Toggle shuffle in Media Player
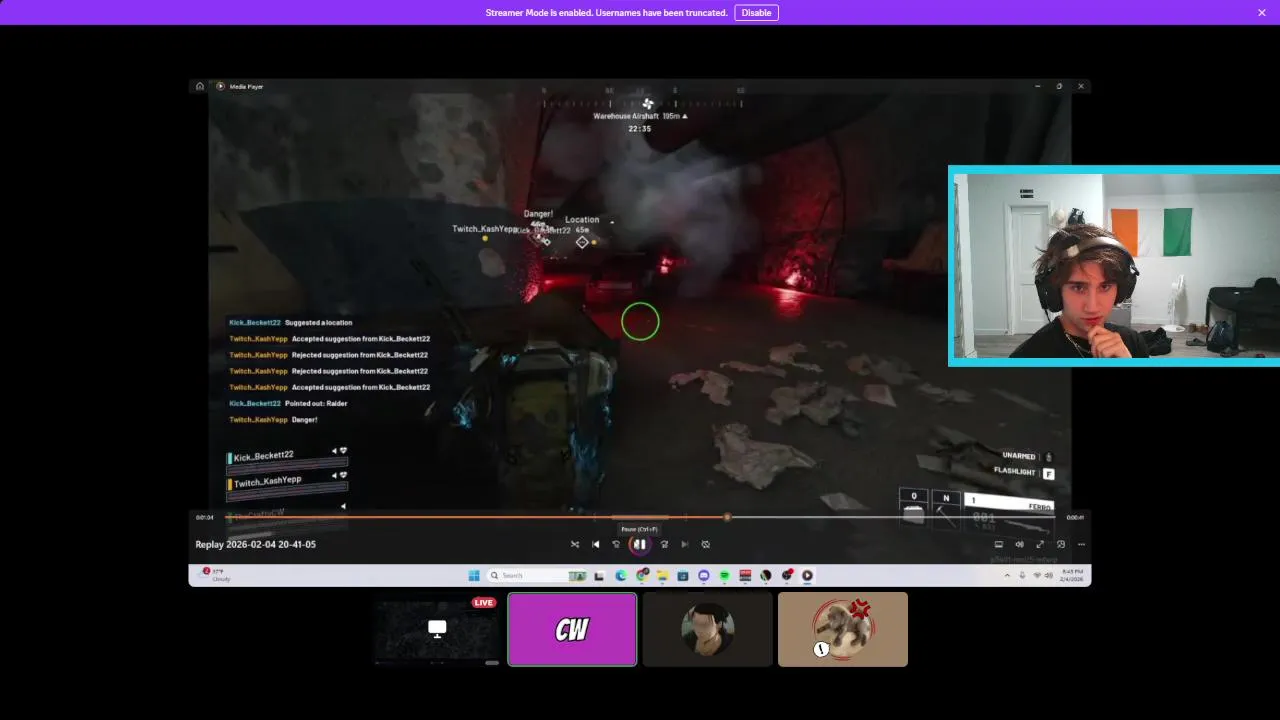Viewport: 1280px width, 720px height. coord(575,544)
